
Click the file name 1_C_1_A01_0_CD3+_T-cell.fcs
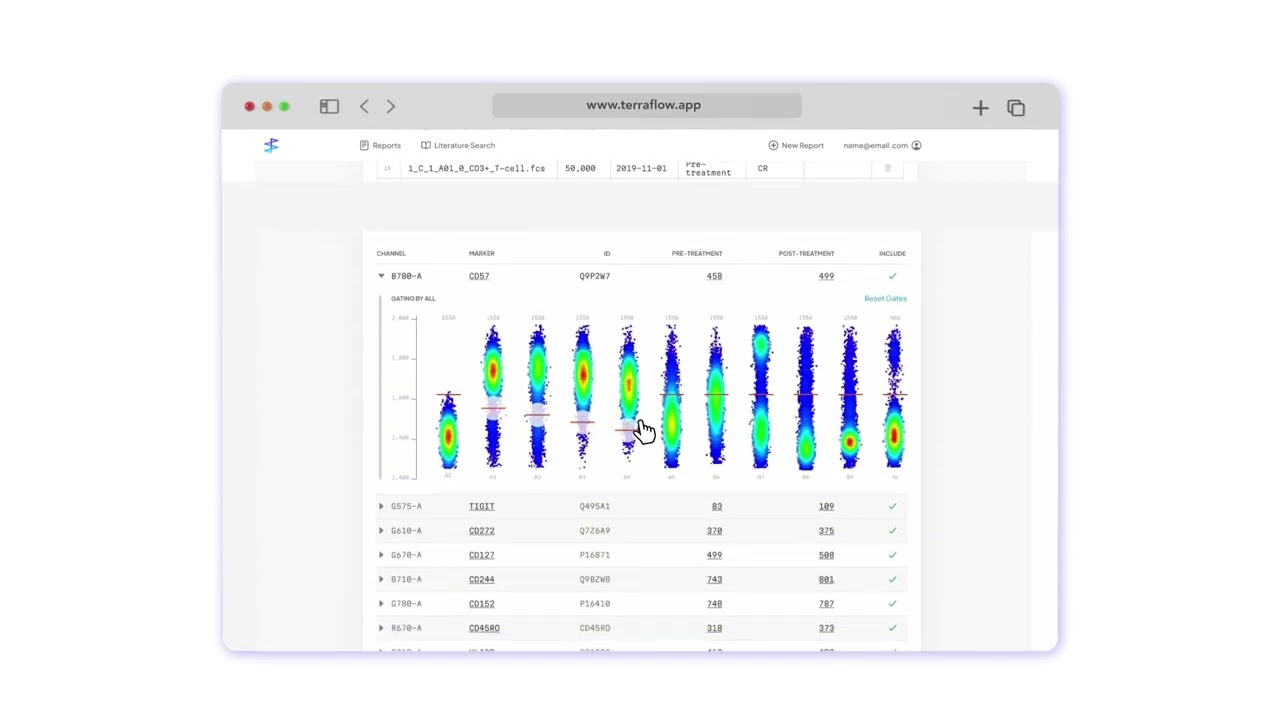[476, 168]
